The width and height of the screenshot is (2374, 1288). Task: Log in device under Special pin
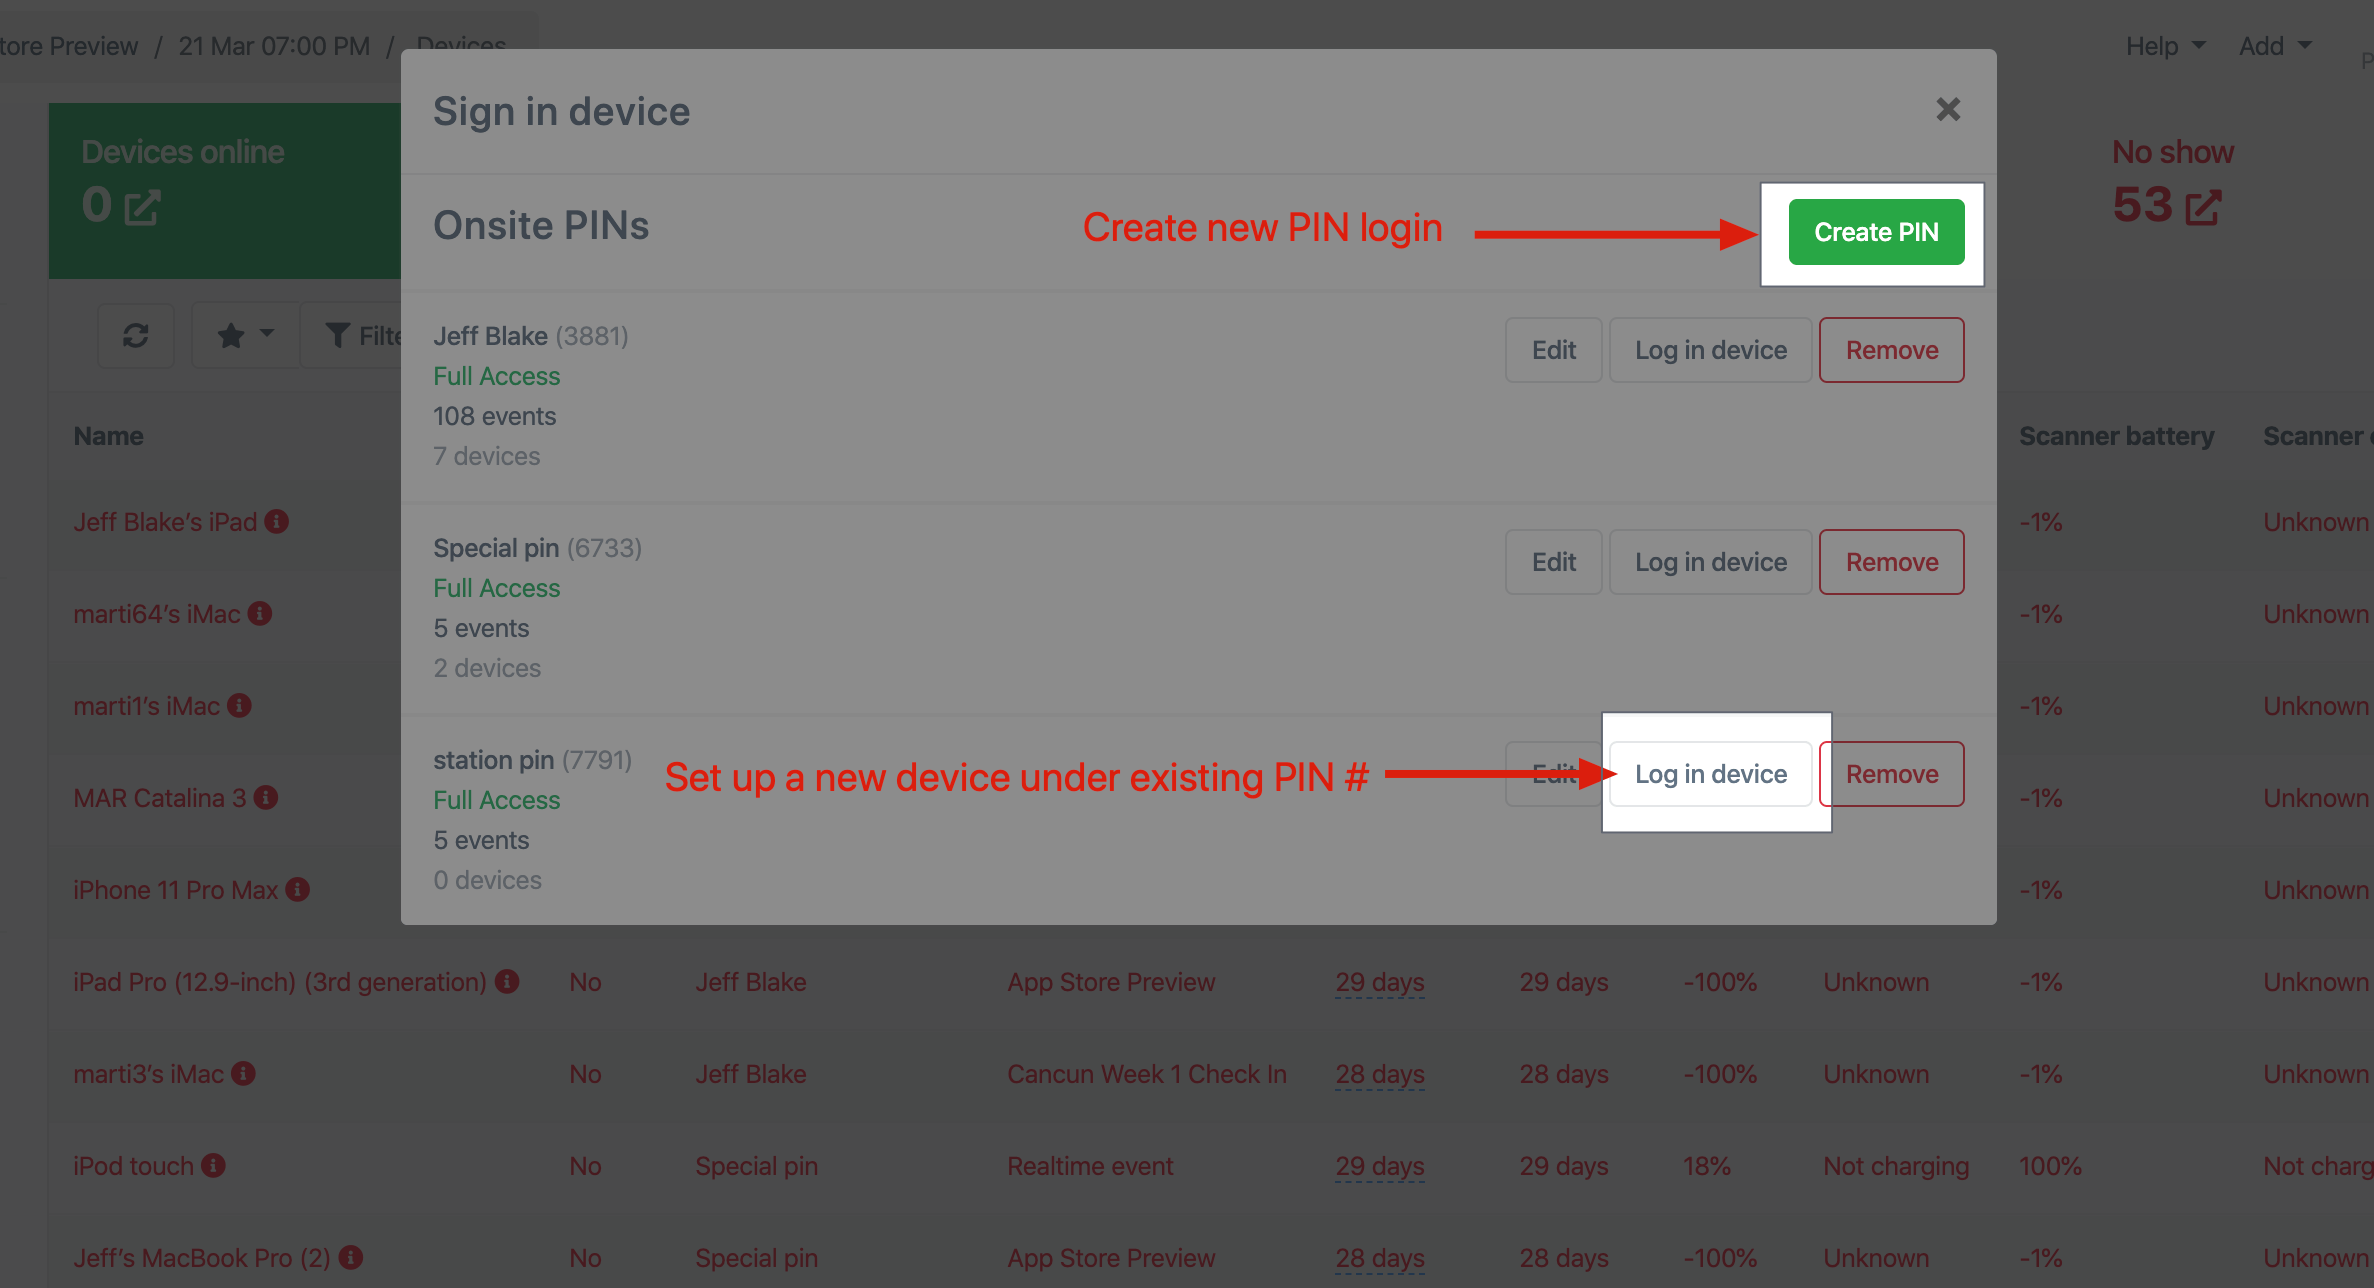1710,562
